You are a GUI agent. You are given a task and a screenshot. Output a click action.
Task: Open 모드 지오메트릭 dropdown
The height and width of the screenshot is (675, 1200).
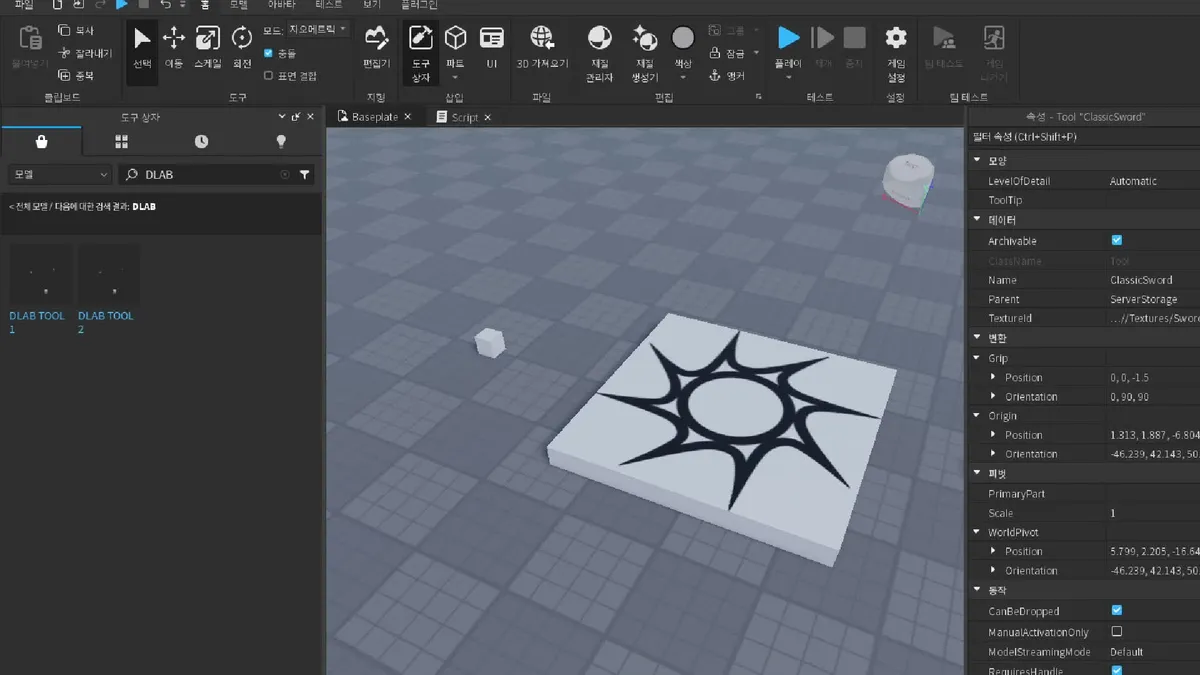(317, 30)
